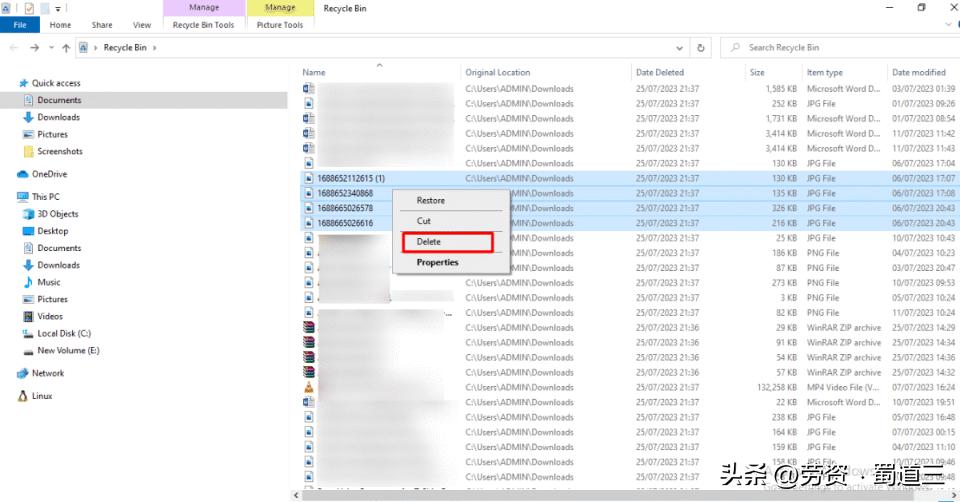The height and width of the screenshot is (502, 960).
Task: Click the 132,258 KB size cell
Action: [x=777, y=388]
